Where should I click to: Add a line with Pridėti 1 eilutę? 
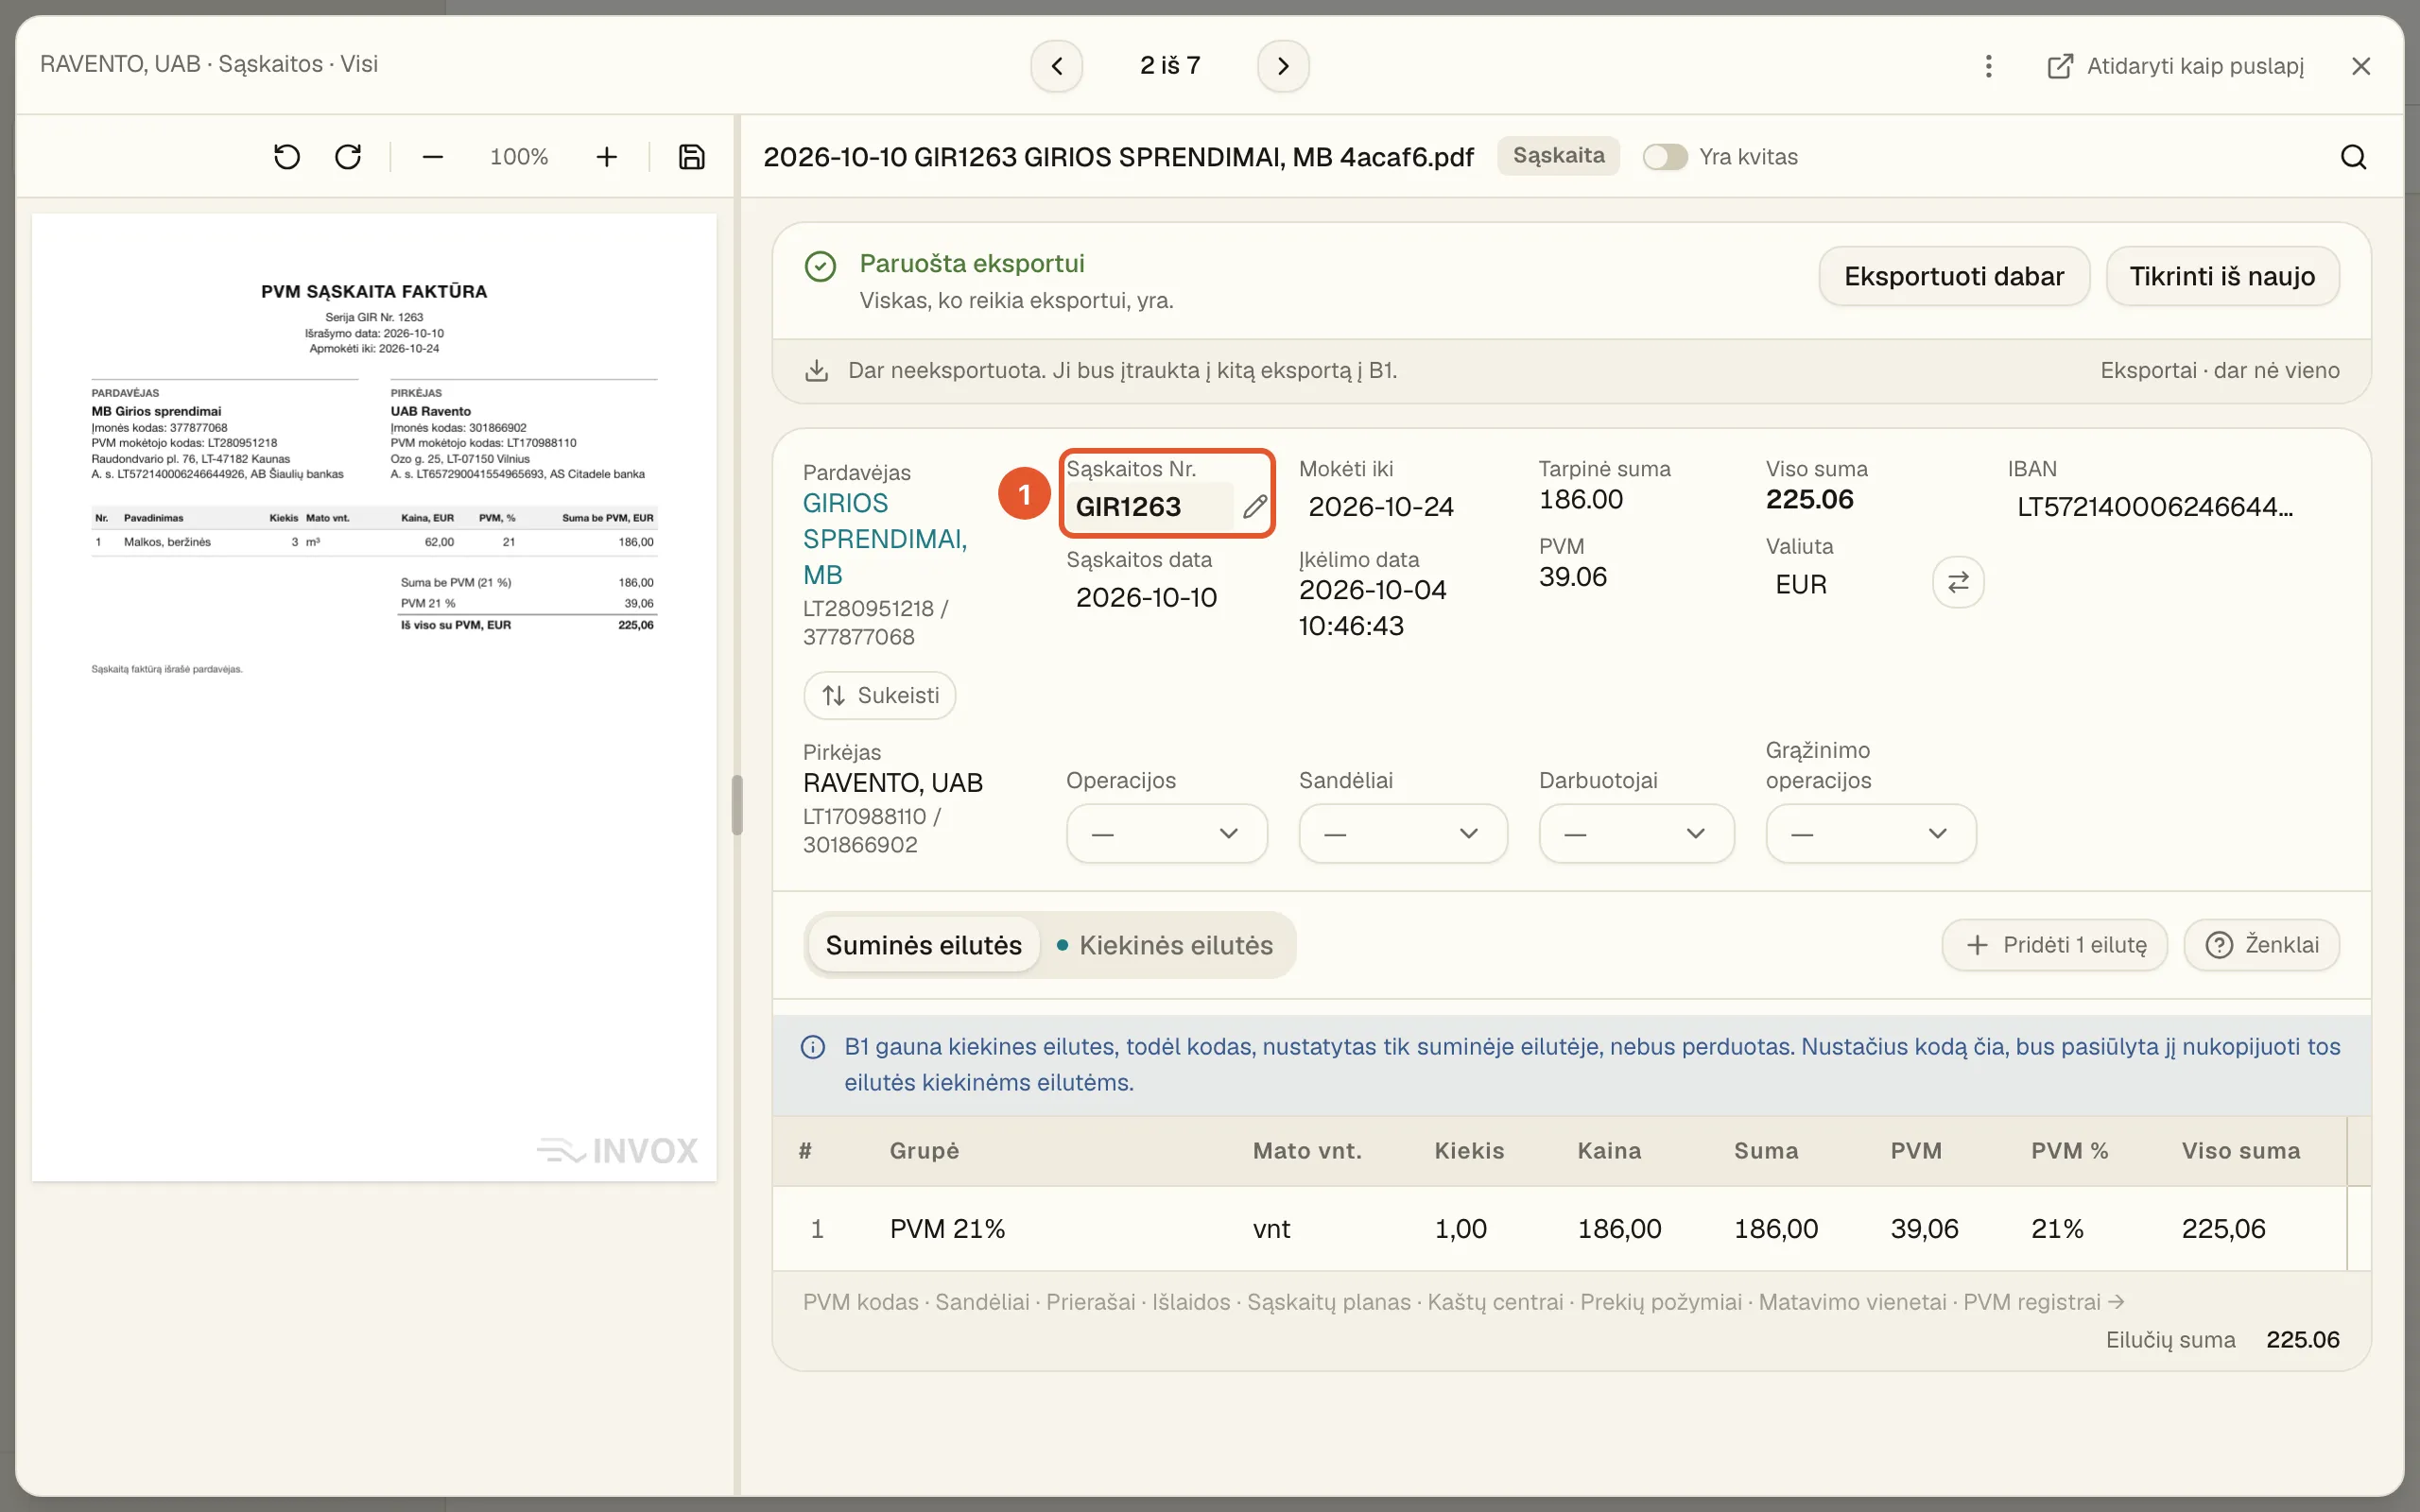click(2055, 945)
